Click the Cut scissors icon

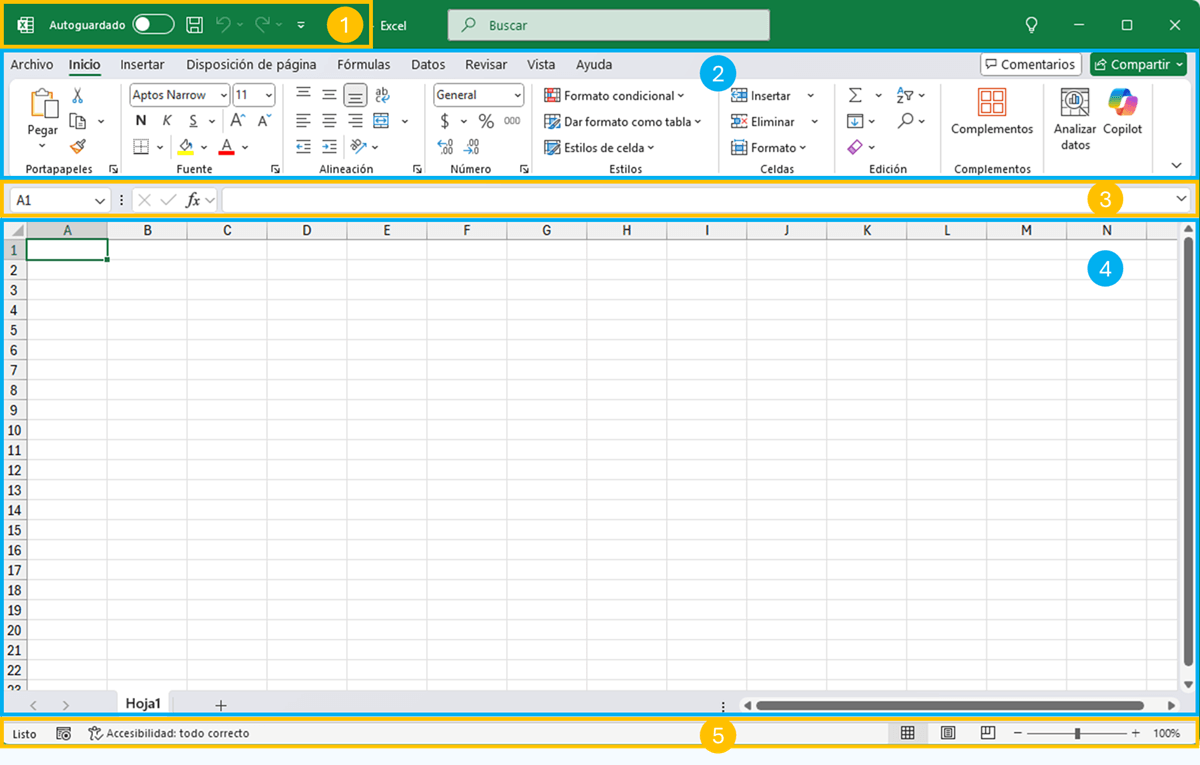click(78, 96)
